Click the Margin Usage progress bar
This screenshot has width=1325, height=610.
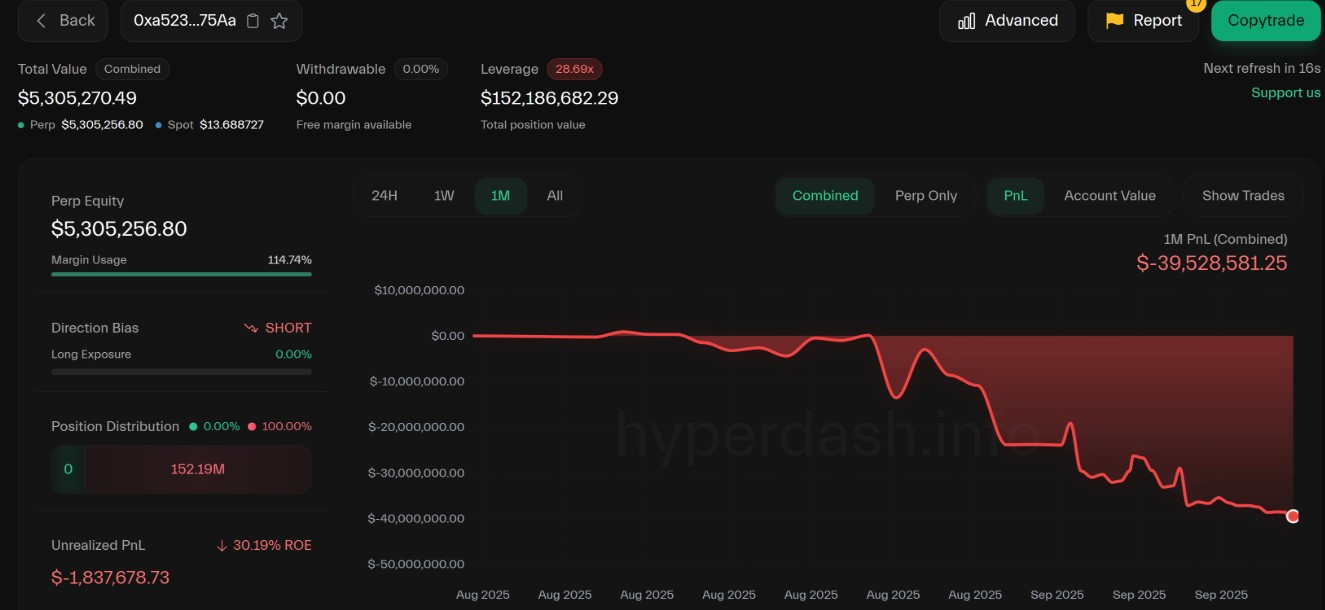181,274
